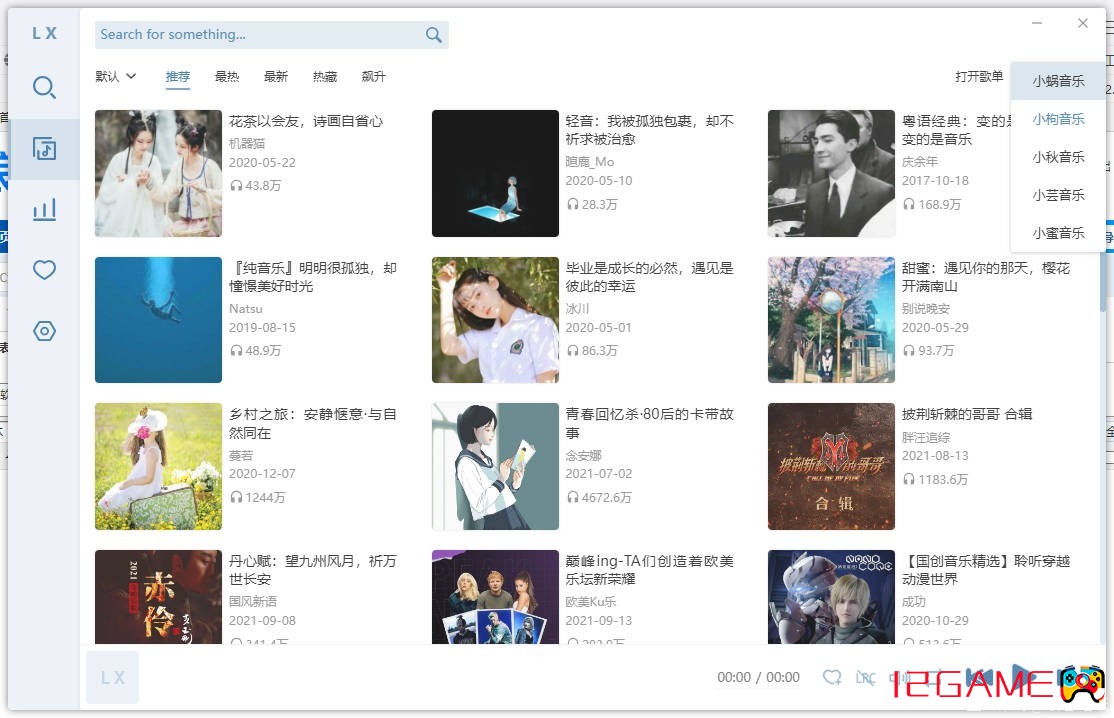Click the volume speaker icon in player bar
This screenshot has width=1114, height=718.
[x=898, y=677]
